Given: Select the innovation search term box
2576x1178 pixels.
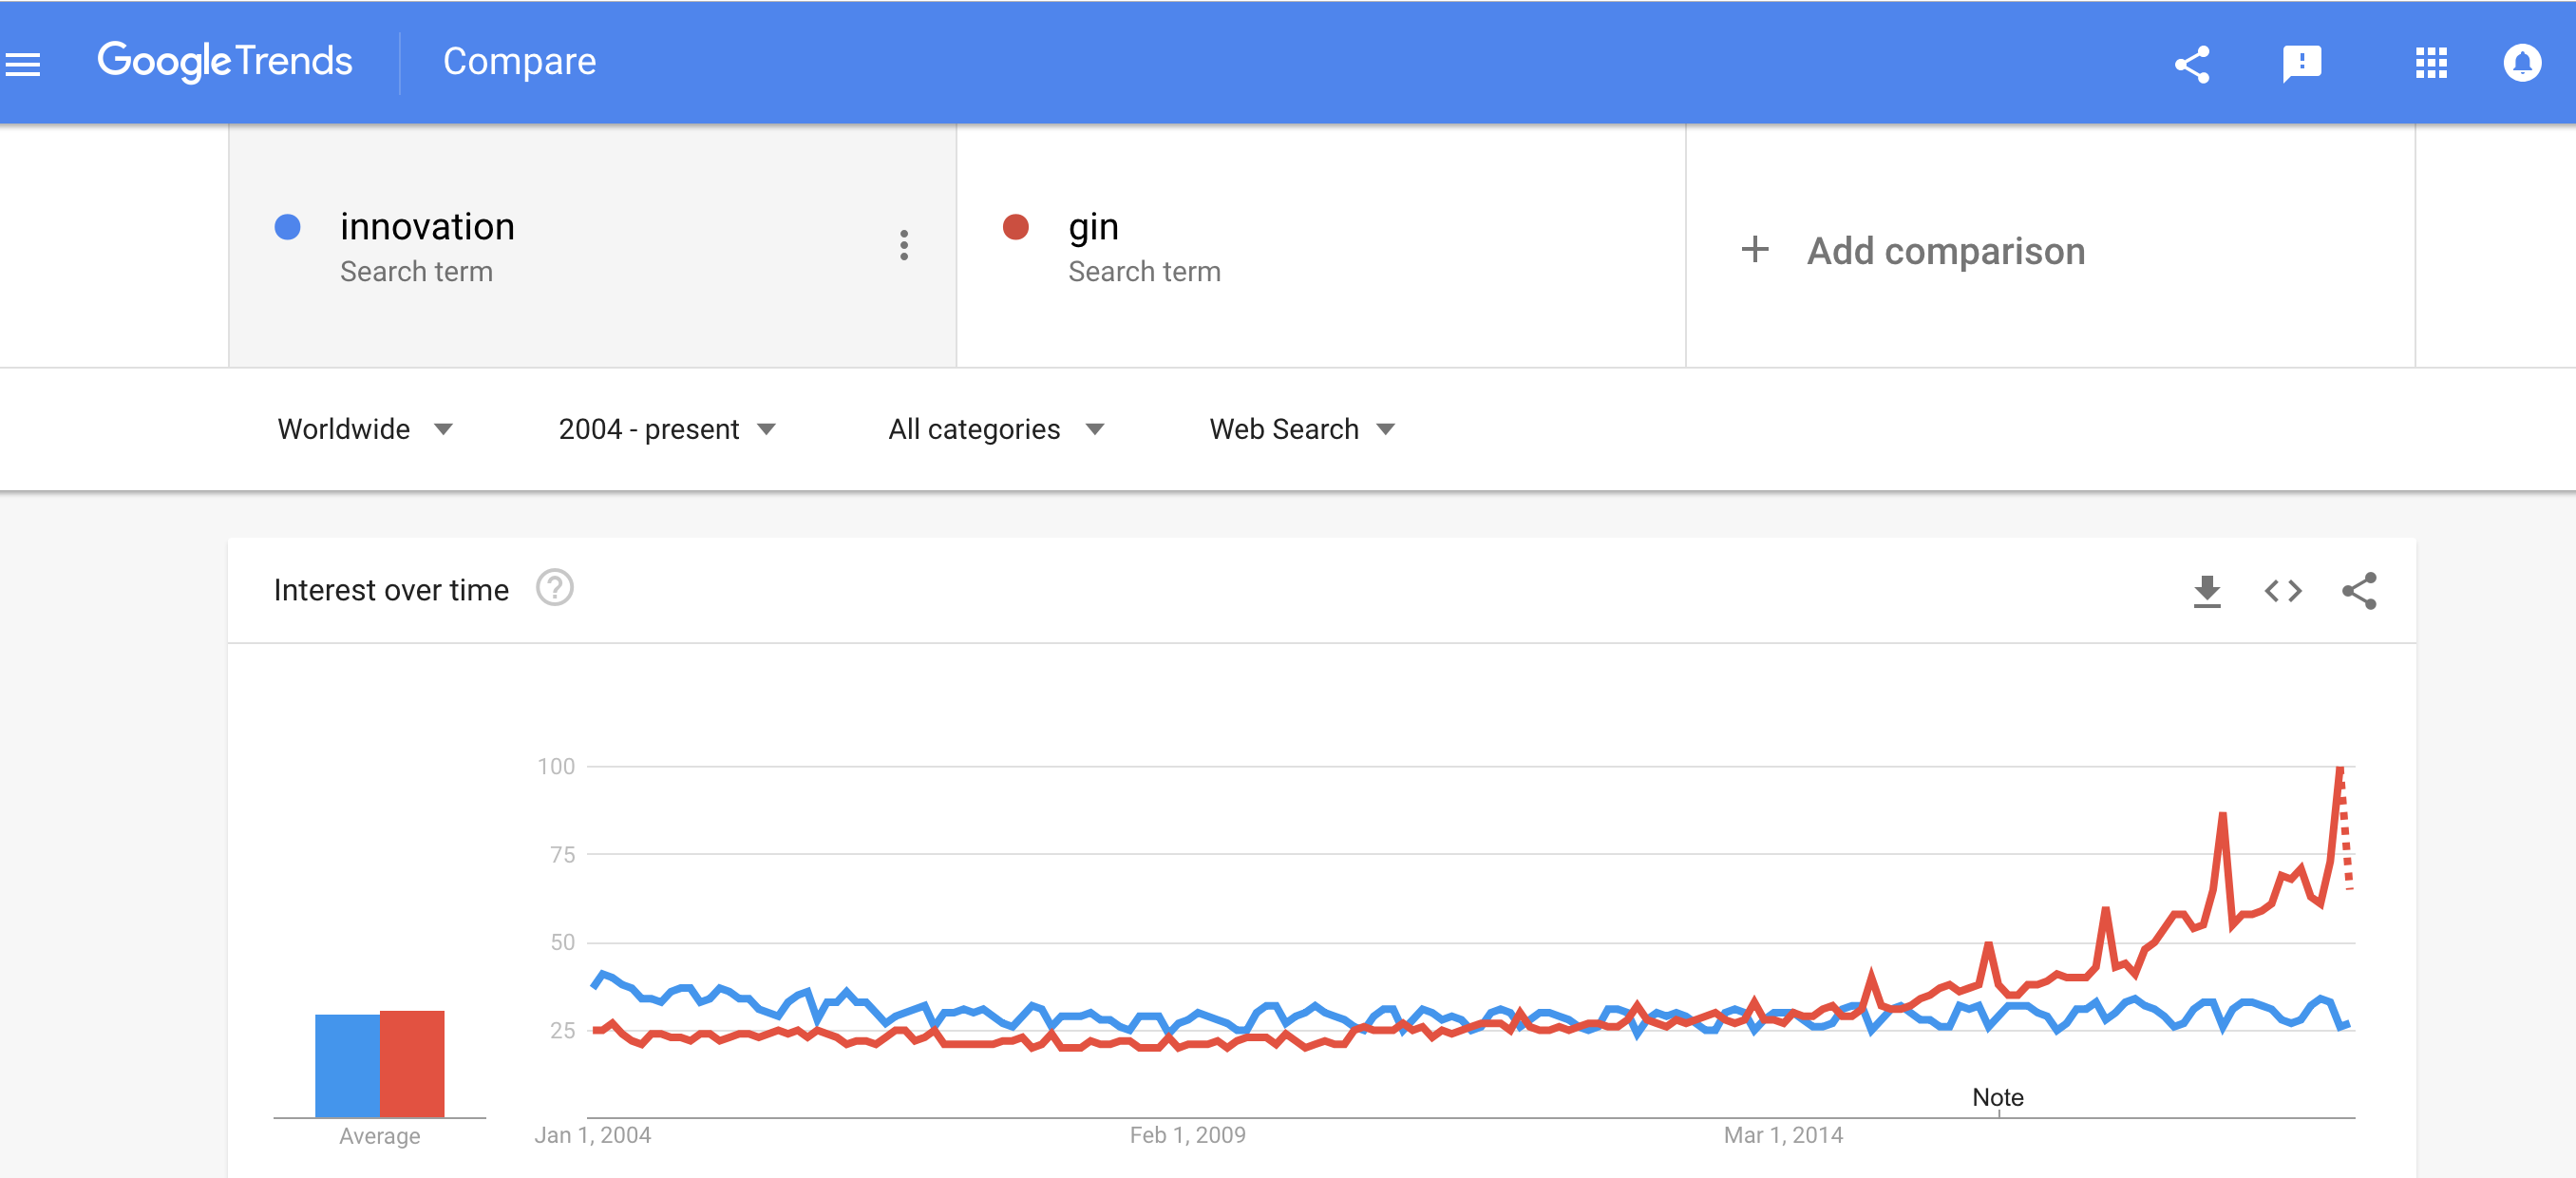Looking at the screenshot, I should [x=593, y=246].
